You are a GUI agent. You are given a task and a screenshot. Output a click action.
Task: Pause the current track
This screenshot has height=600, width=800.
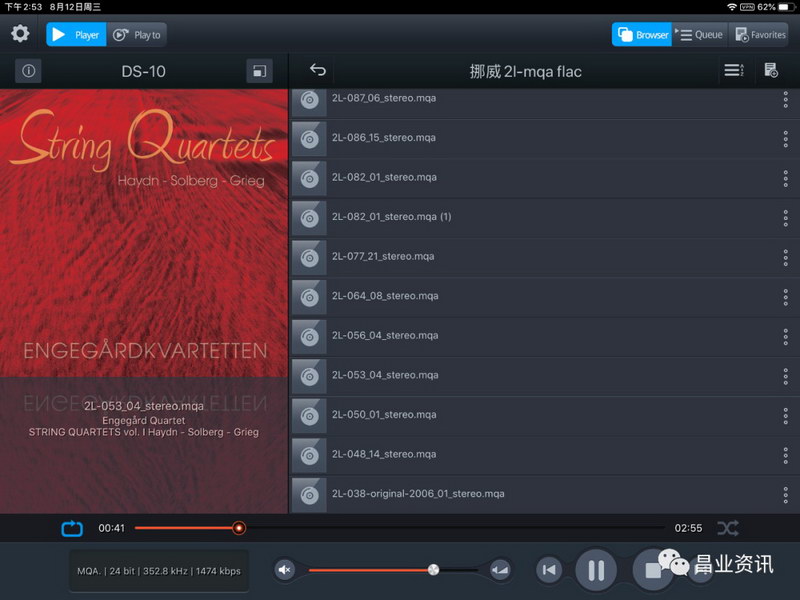[596, 570]
